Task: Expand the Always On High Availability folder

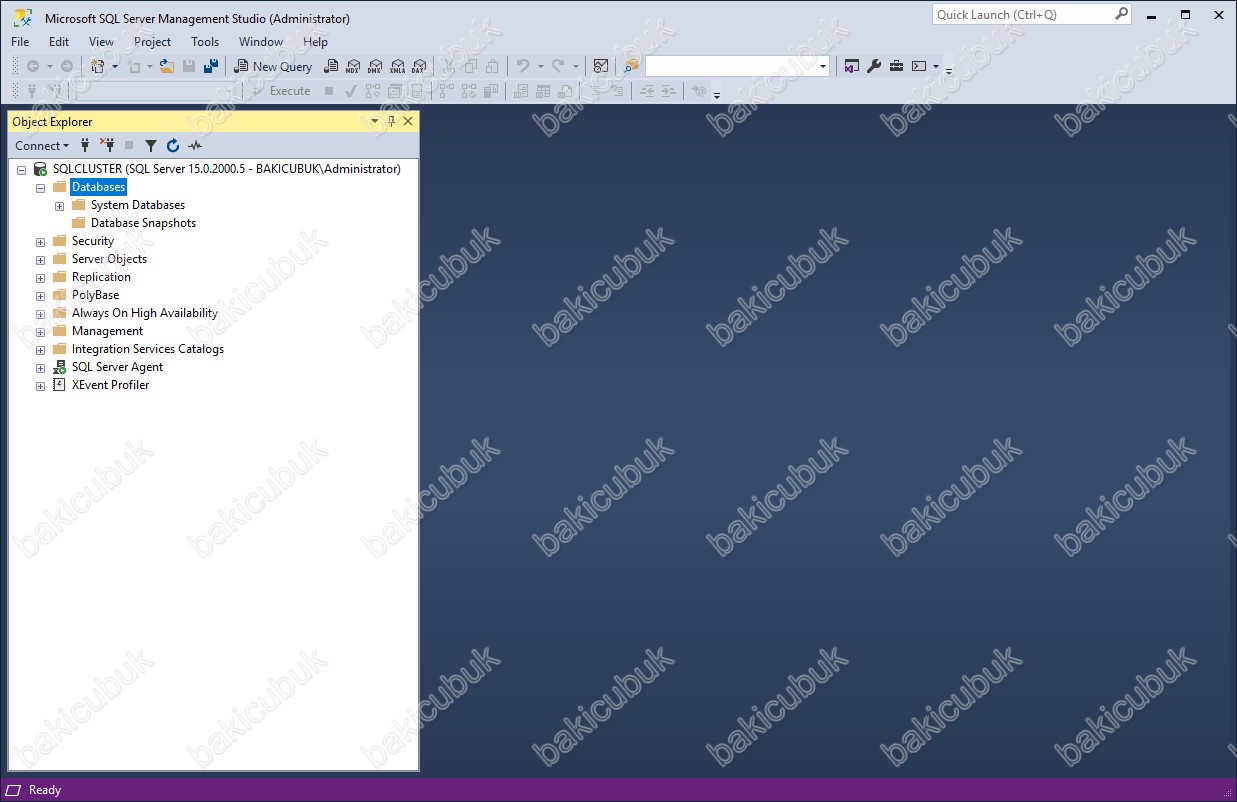Action: click(x=40, y=313)
